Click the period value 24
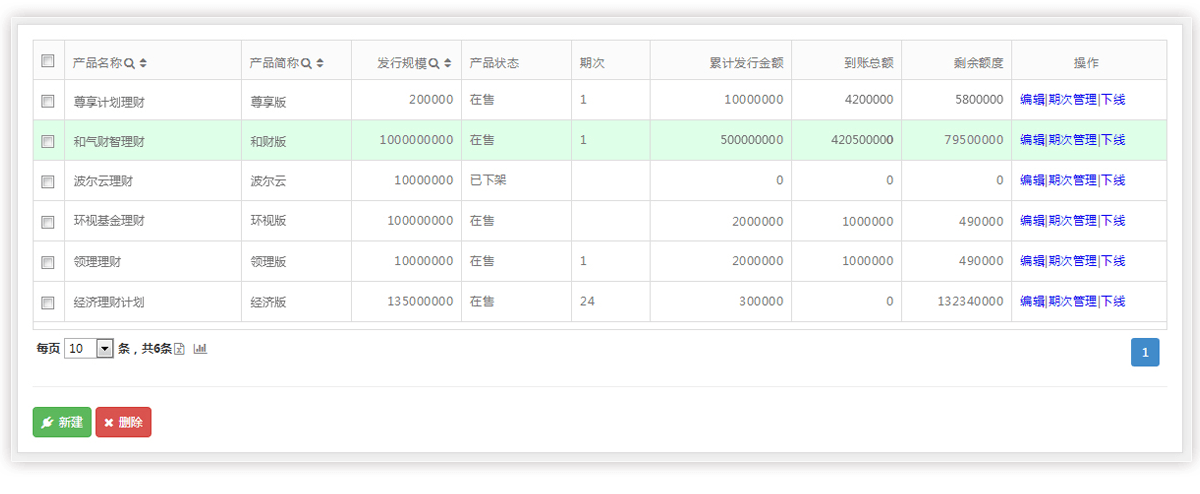Screen dimensions: 1200x494 [x=587, y=301]
